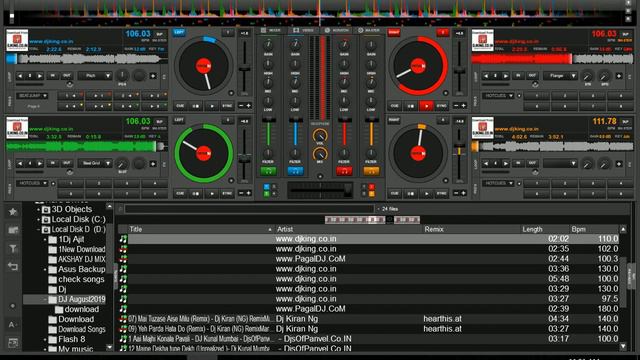Click loop-halve left arrow on top-left blue deck

(20, 76)
